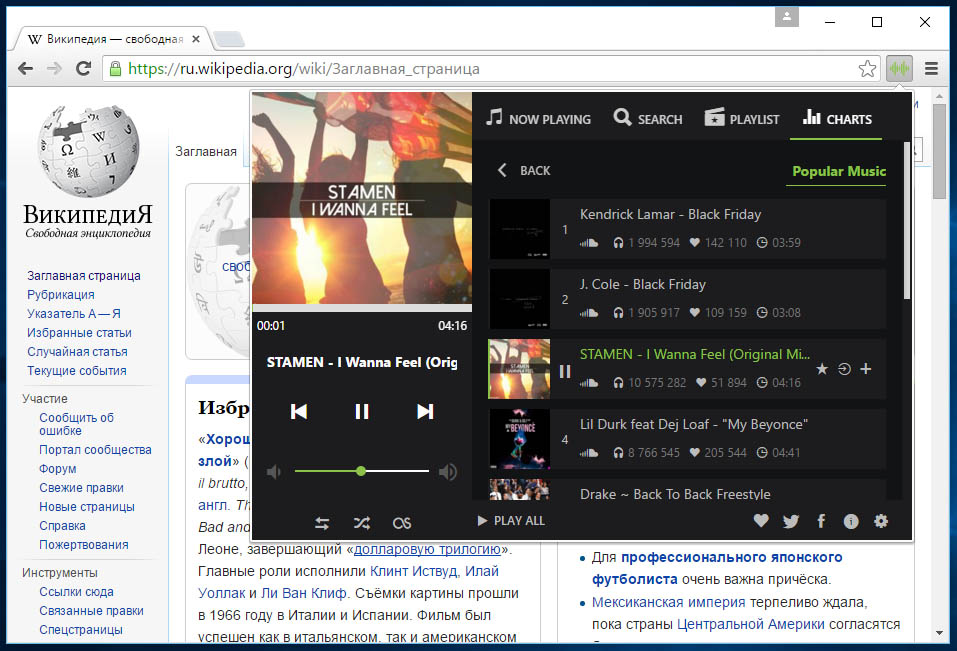Click Play All button

tap(511, 520)
